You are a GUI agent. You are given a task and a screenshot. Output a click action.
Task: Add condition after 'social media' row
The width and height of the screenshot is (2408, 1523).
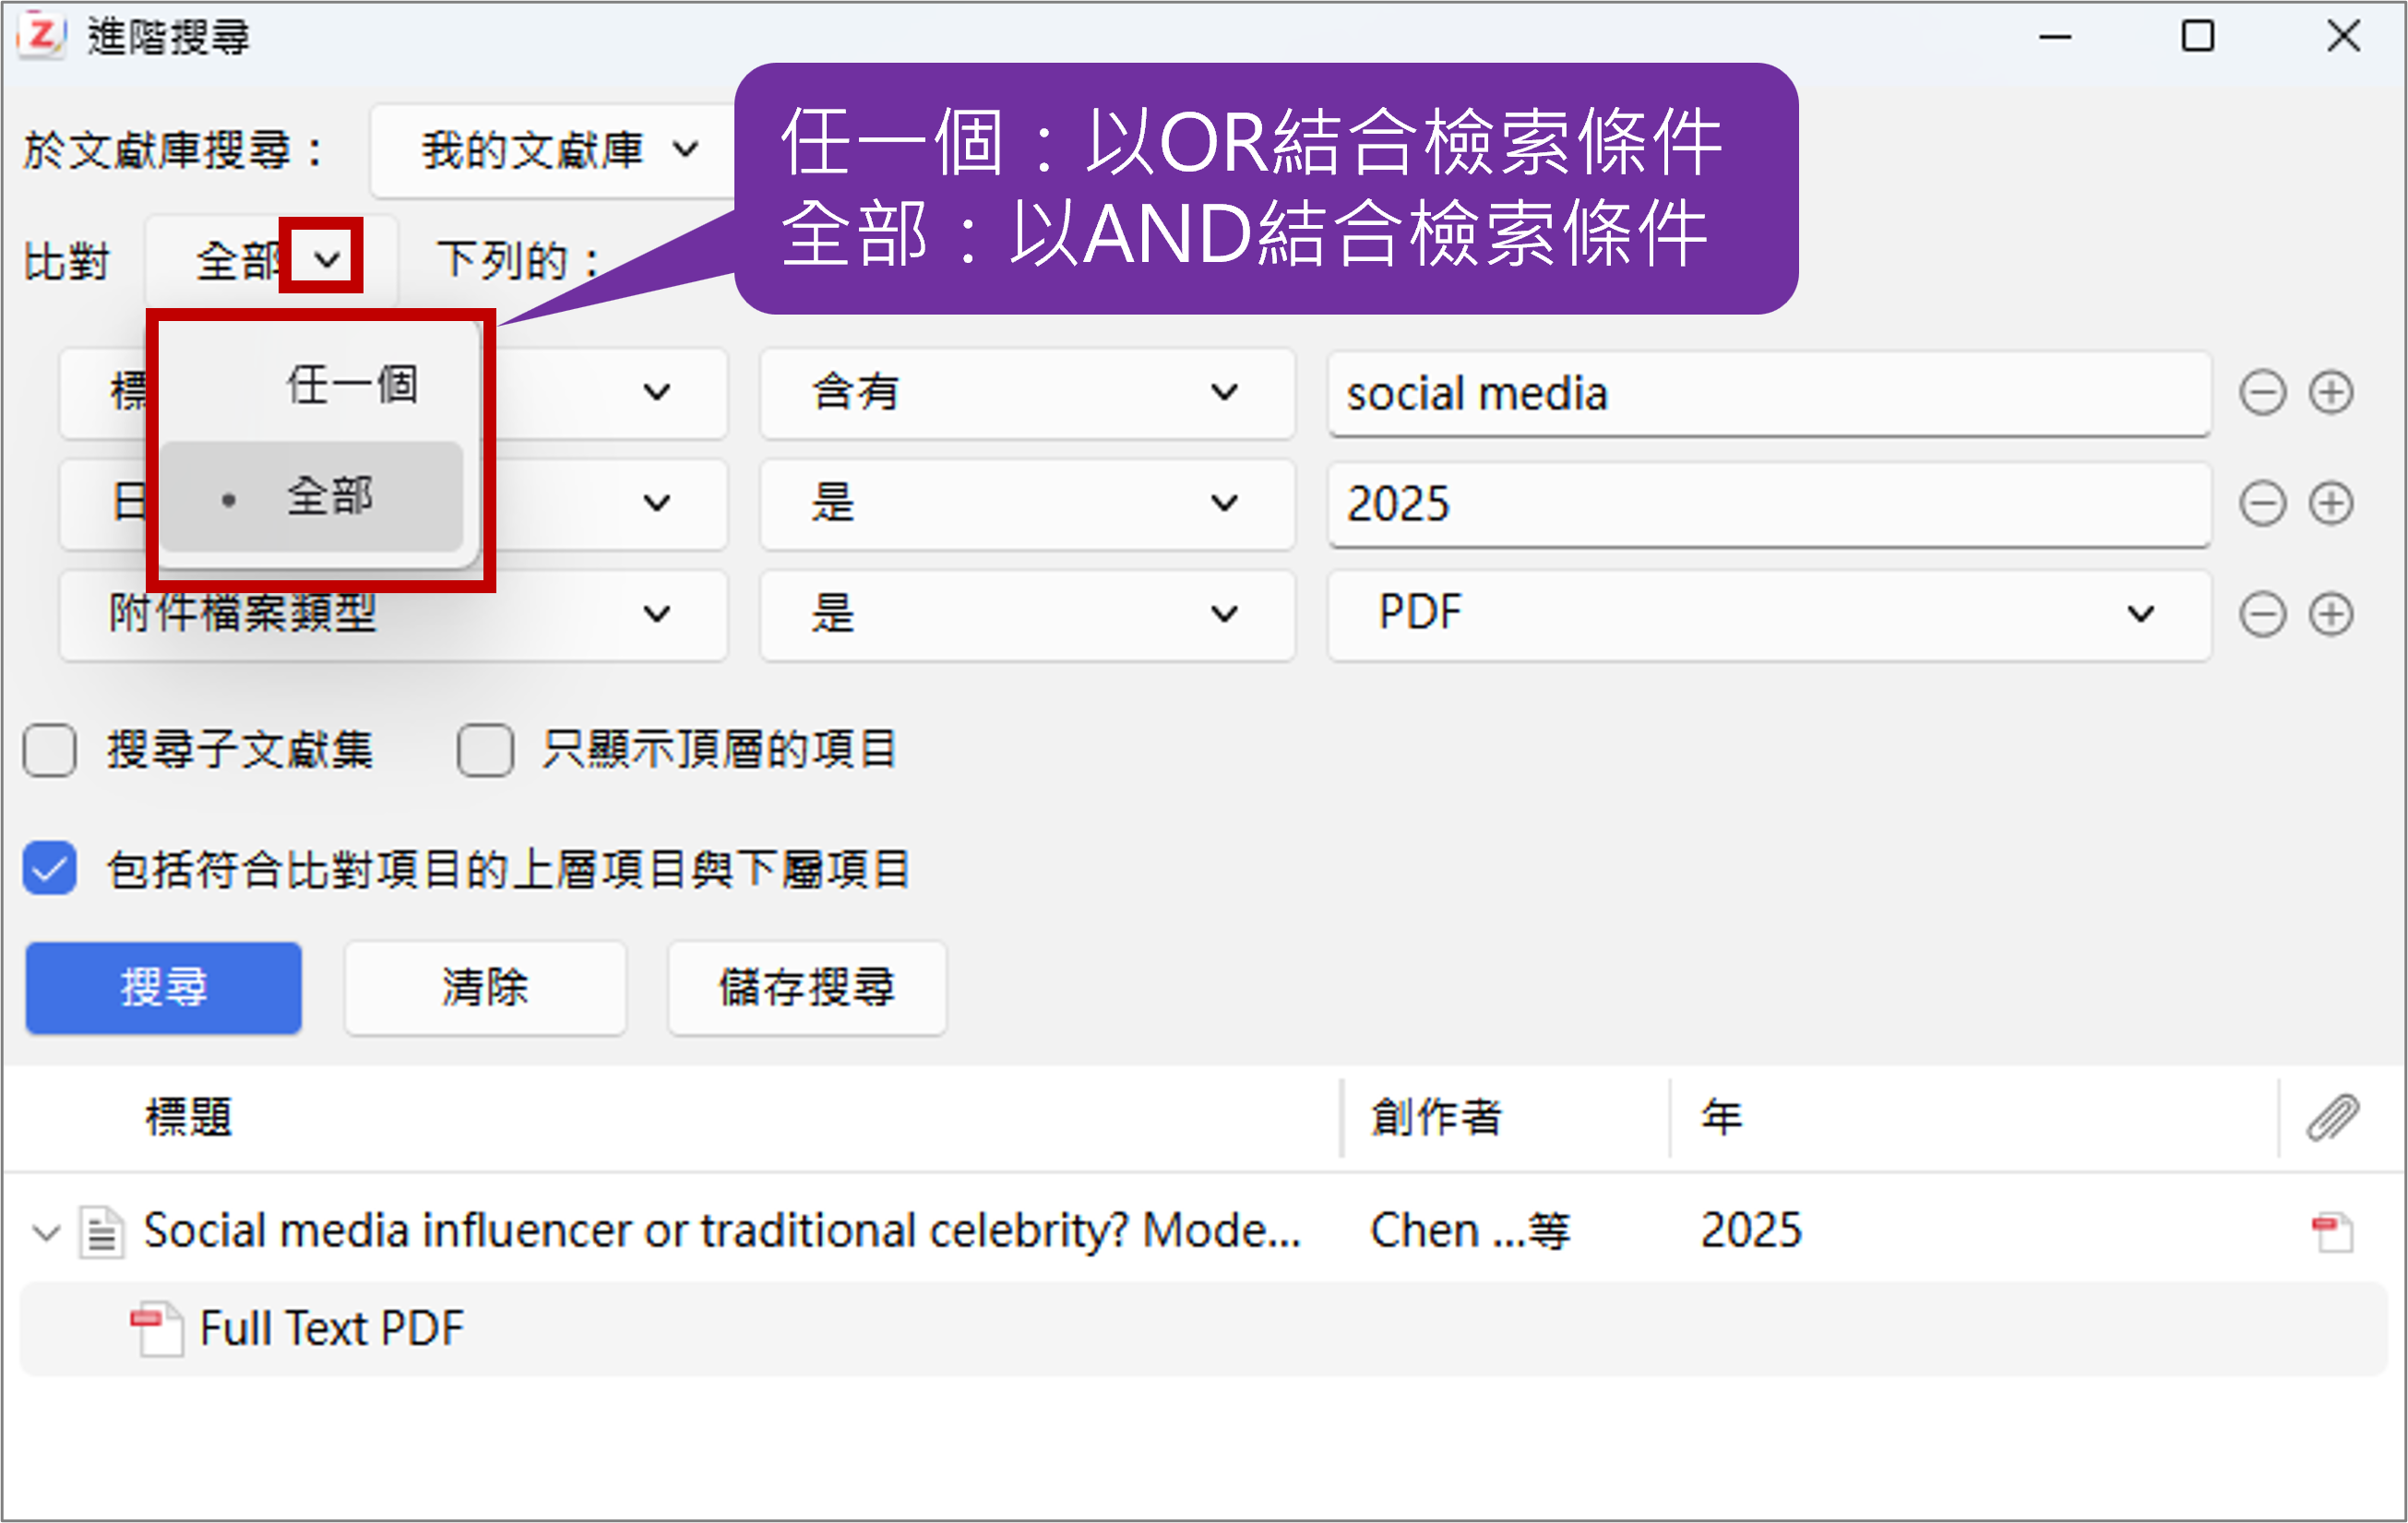(2331, 393)
